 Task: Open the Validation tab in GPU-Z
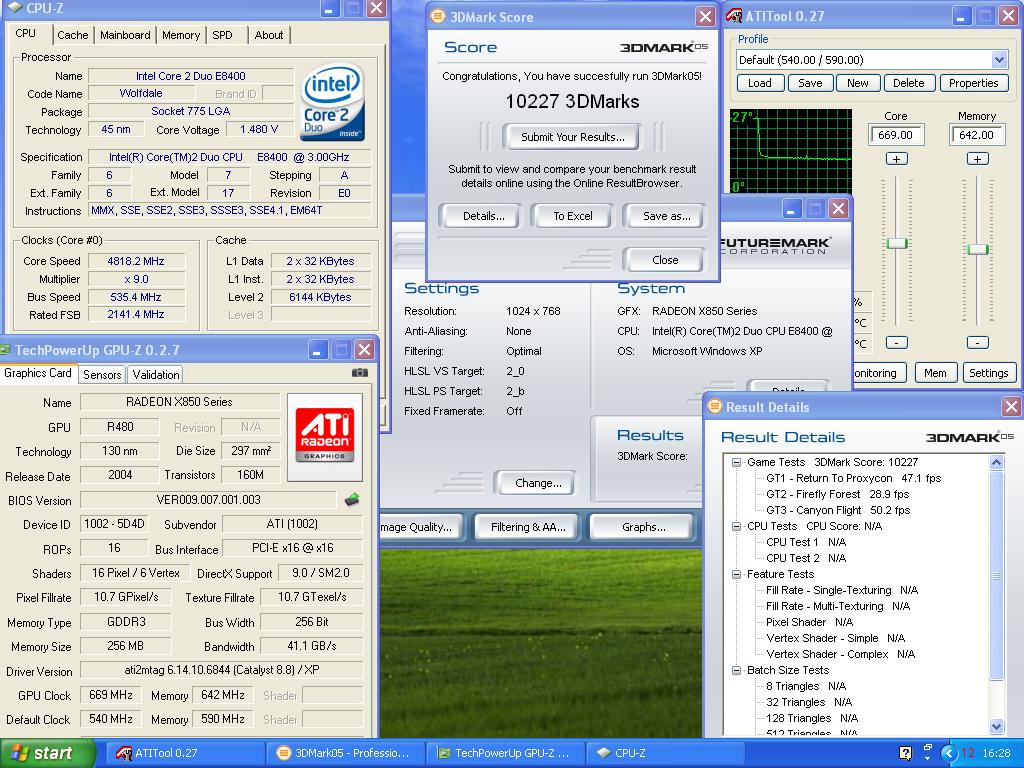(155, 375)
